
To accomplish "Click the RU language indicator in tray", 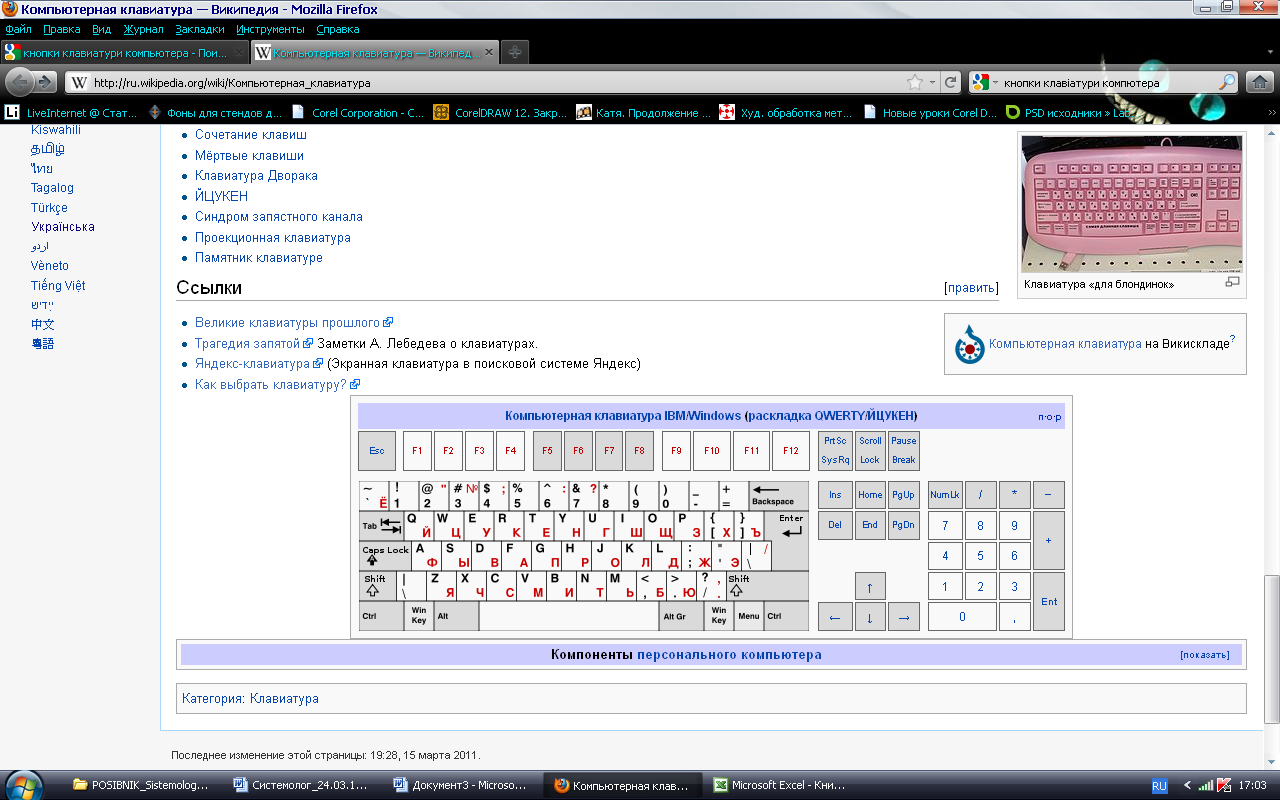I will click(1160, 786).
